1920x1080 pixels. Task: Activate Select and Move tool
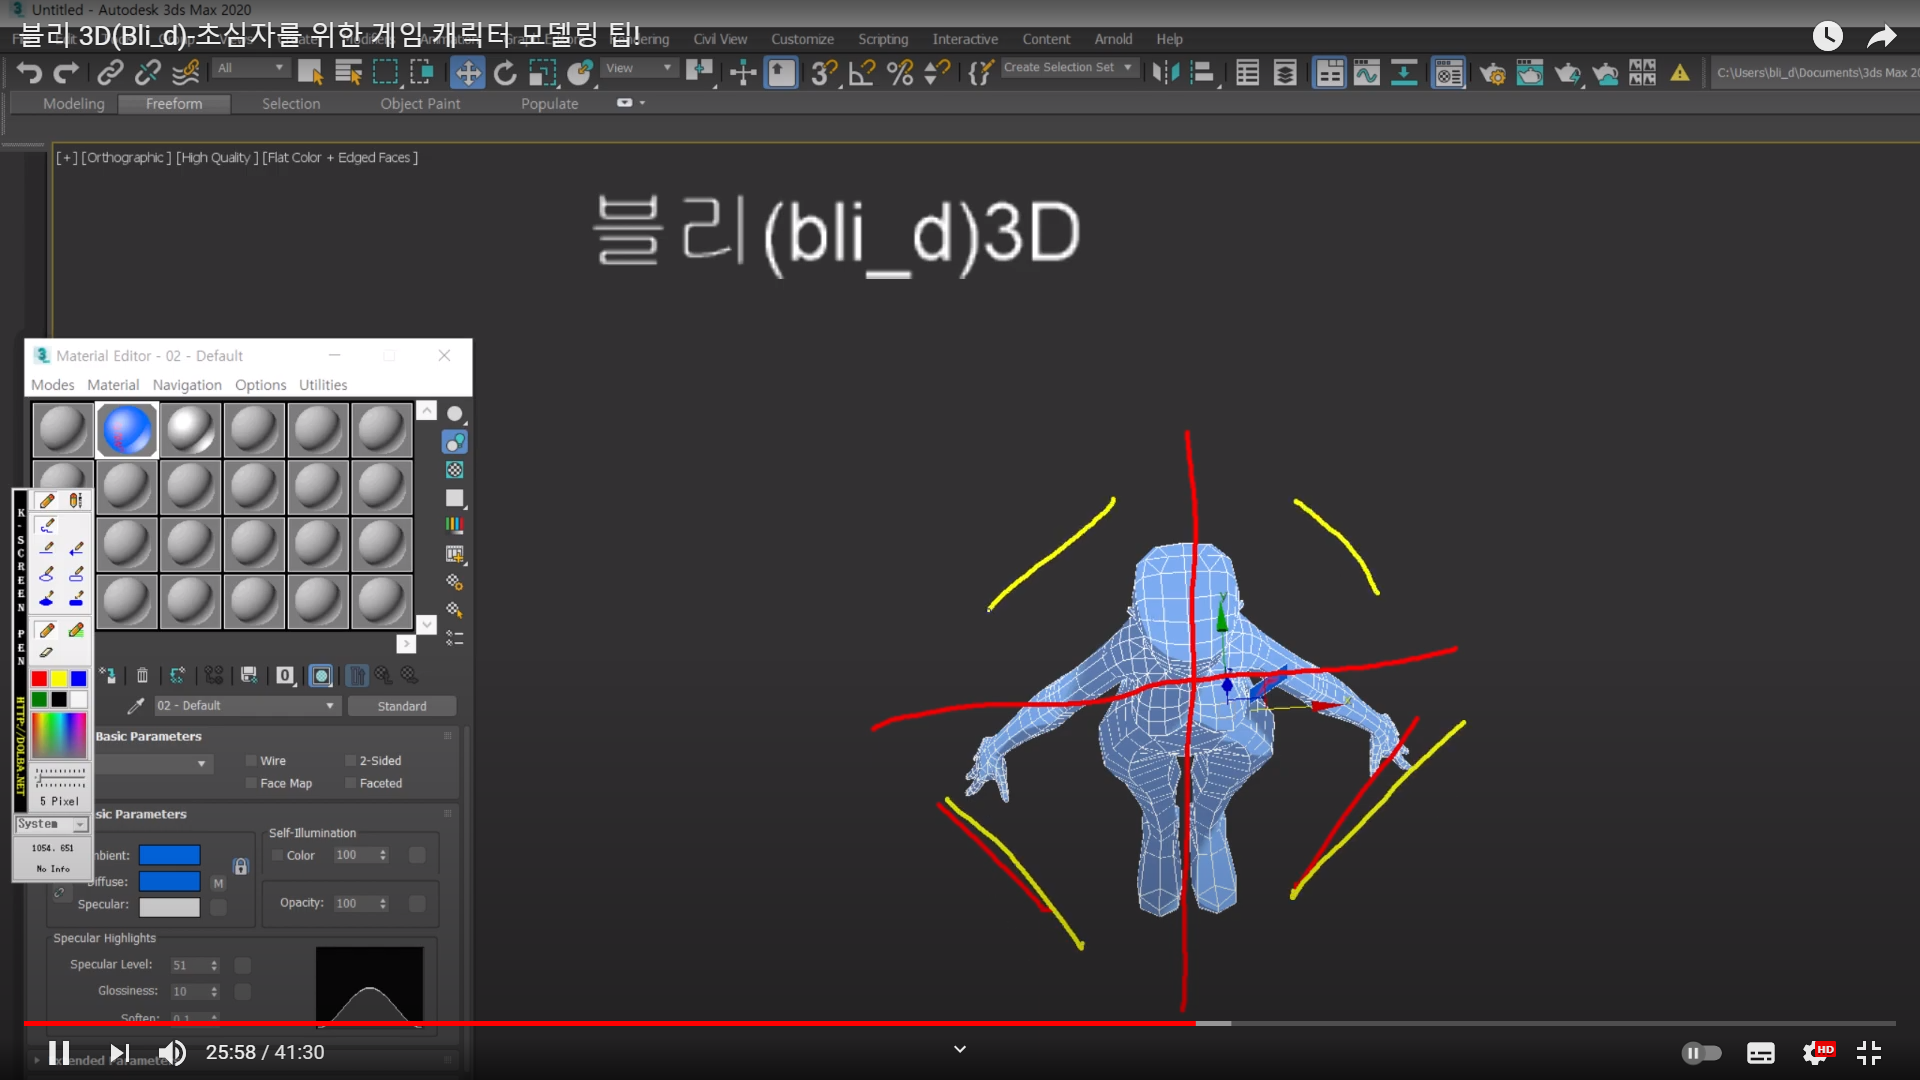[x=467, y=72]
